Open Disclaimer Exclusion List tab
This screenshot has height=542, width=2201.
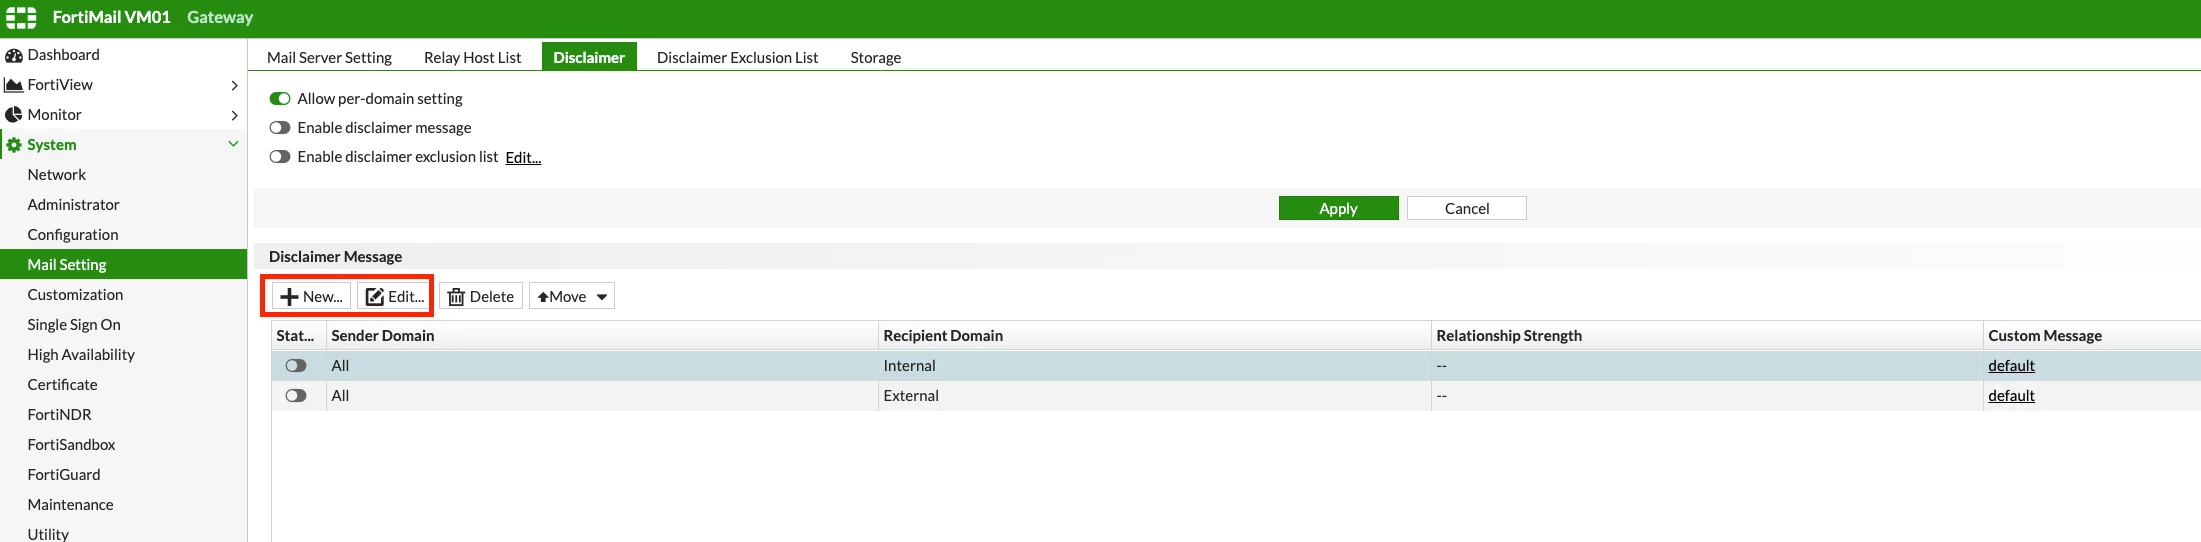(737, 57)
